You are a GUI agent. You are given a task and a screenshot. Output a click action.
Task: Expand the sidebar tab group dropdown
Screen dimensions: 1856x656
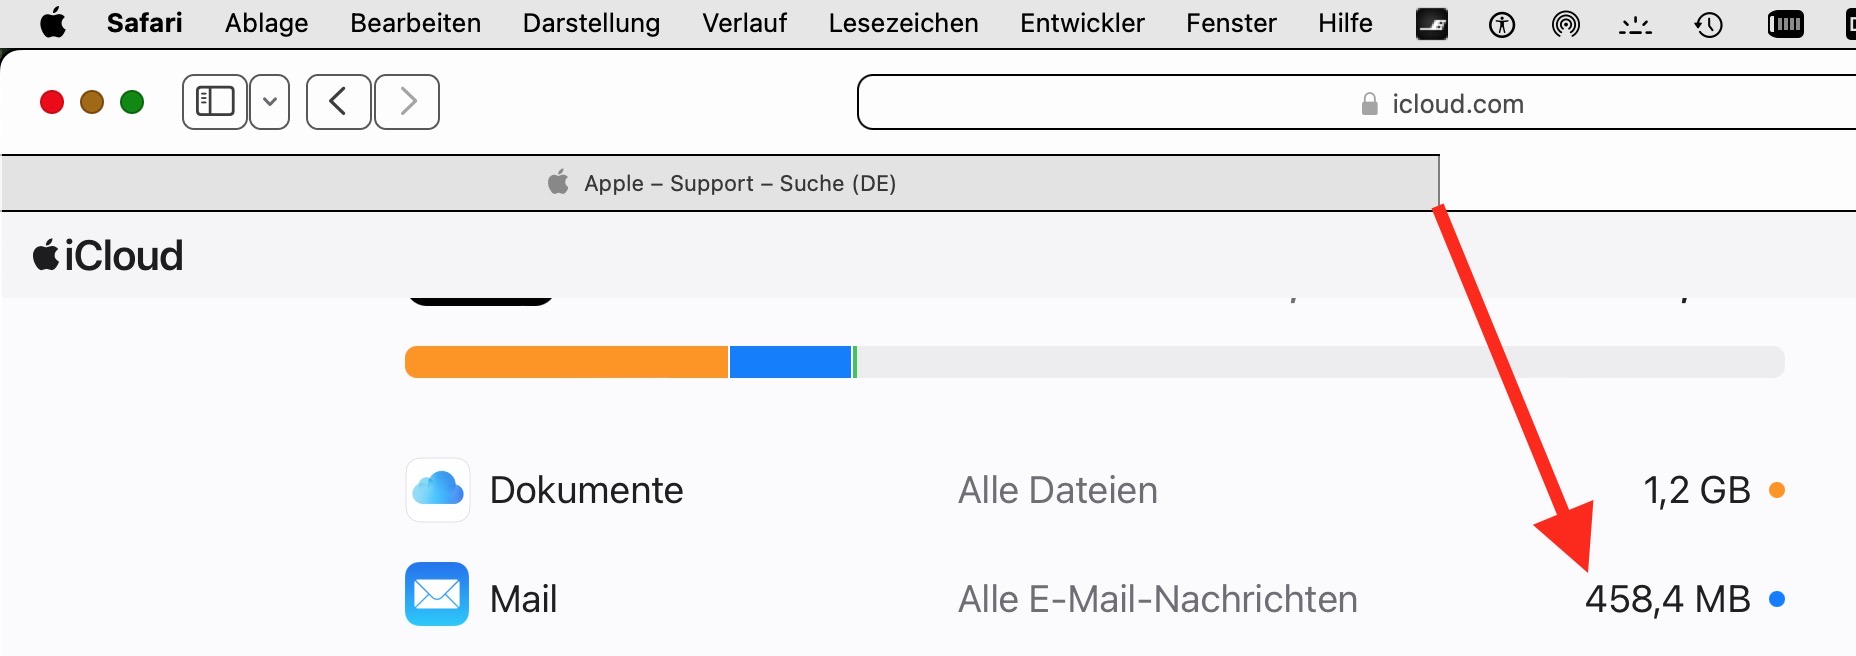coord(270,102)
